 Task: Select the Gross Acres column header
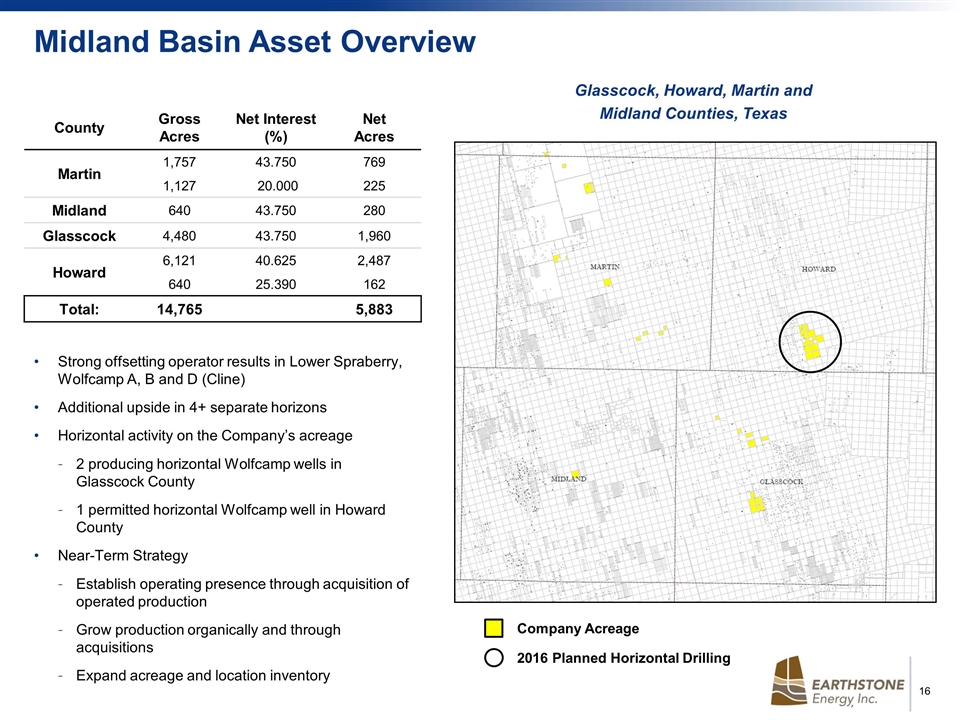(x=179, y=127)
